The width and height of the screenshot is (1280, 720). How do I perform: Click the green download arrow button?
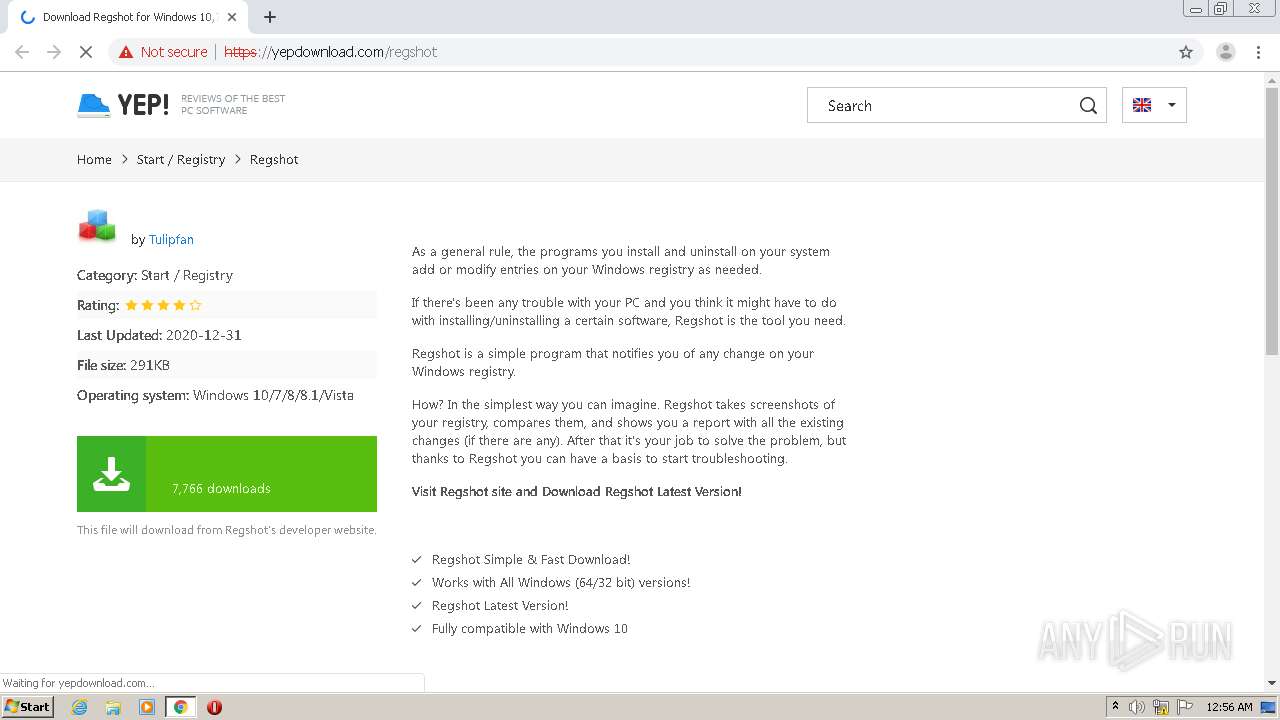[x=227, y=474]
